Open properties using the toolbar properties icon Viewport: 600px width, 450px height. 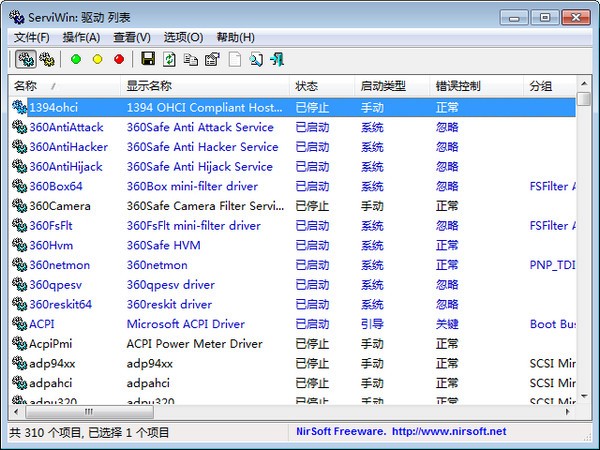pyautogui.click(x=212, y=59)
